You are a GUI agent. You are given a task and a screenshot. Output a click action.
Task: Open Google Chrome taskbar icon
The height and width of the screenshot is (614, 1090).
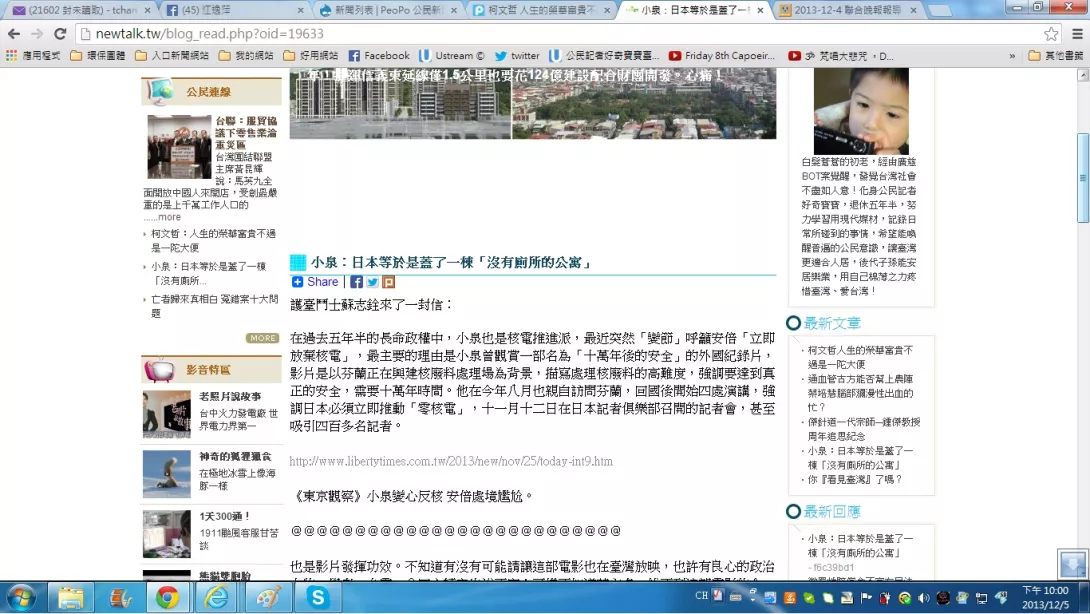coord(167,597)
